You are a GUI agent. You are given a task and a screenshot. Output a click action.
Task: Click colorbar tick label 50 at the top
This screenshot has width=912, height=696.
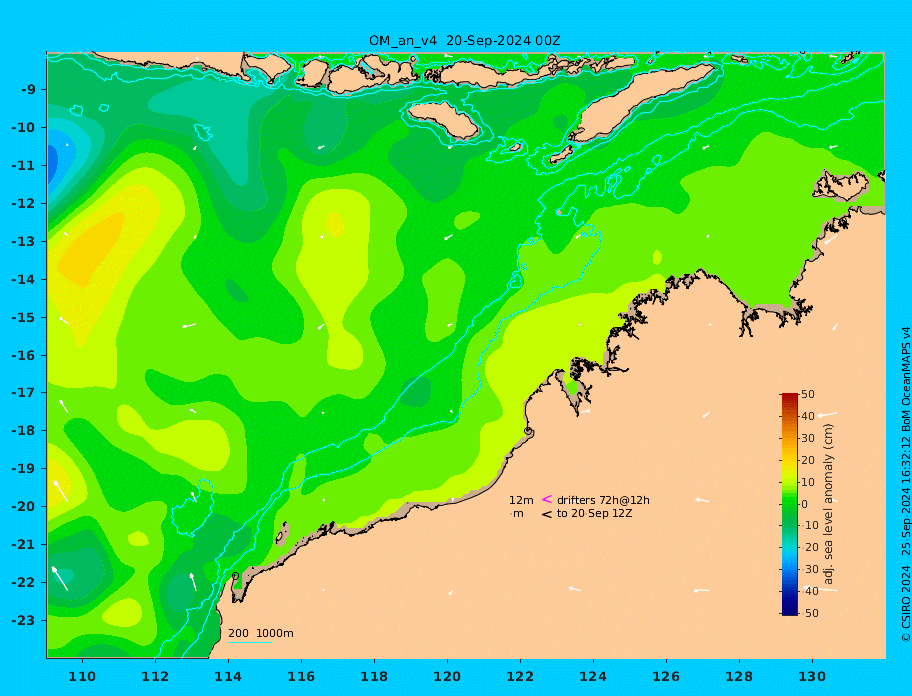pos(808,394)
